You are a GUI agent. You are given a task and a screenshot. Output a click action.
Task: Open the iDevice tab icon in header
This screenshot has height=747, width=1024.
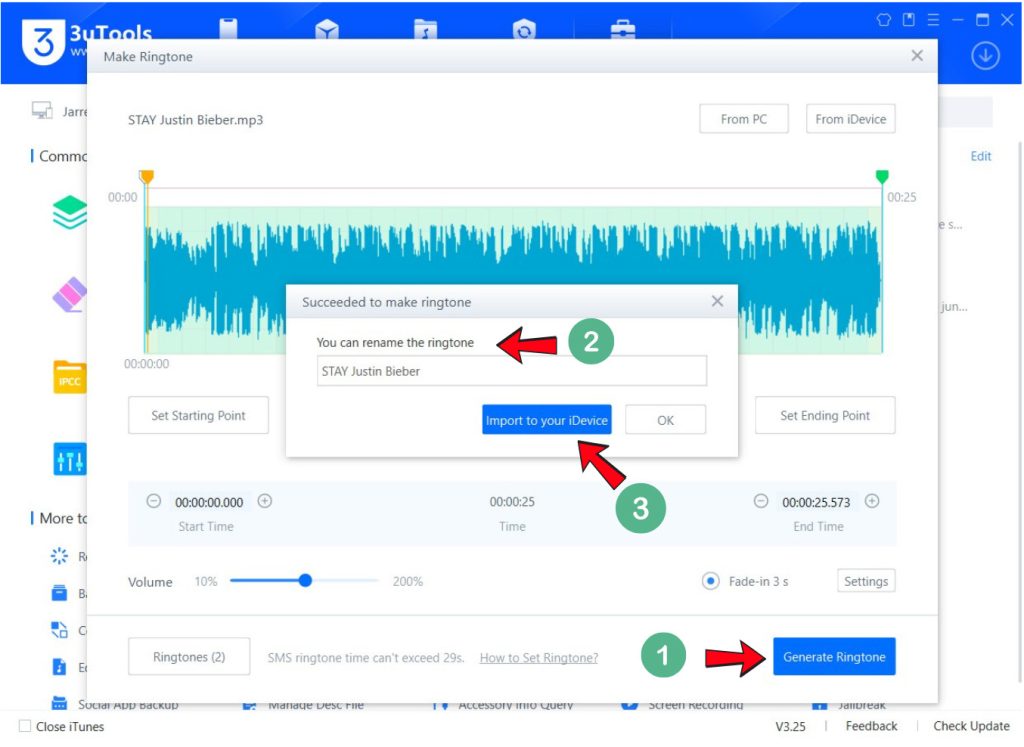pos(229,28)
